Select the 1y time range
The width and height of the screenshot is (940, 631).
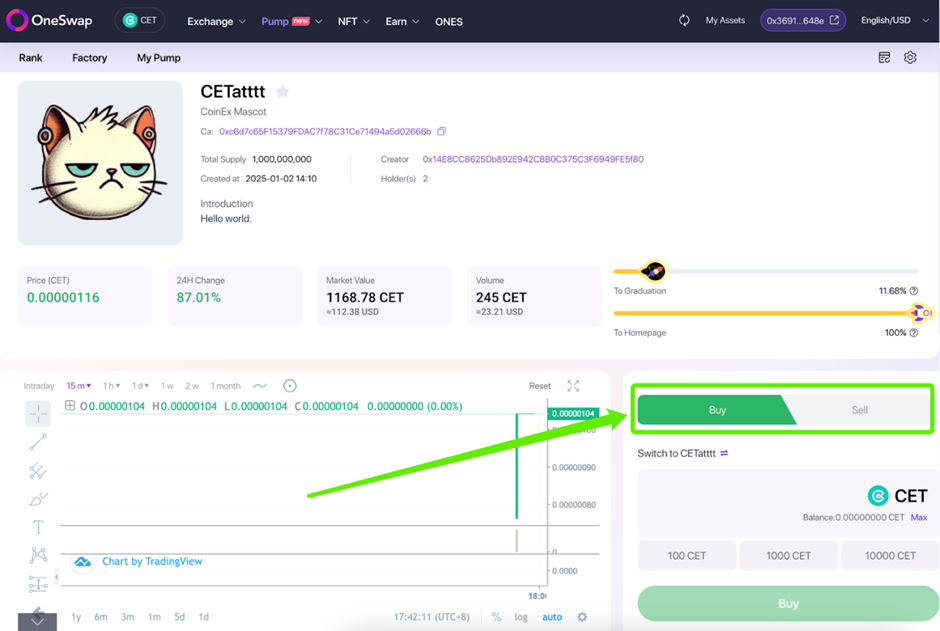[x=76, y=617]
